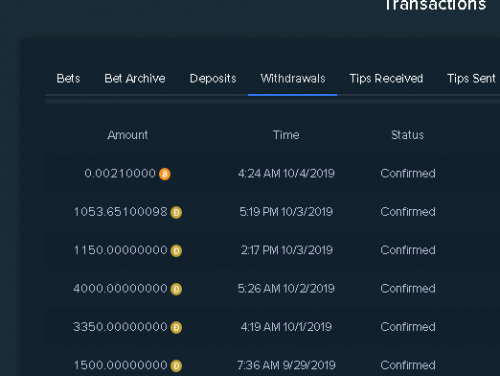Select the amount 1053.65100098

pos(120,212)
